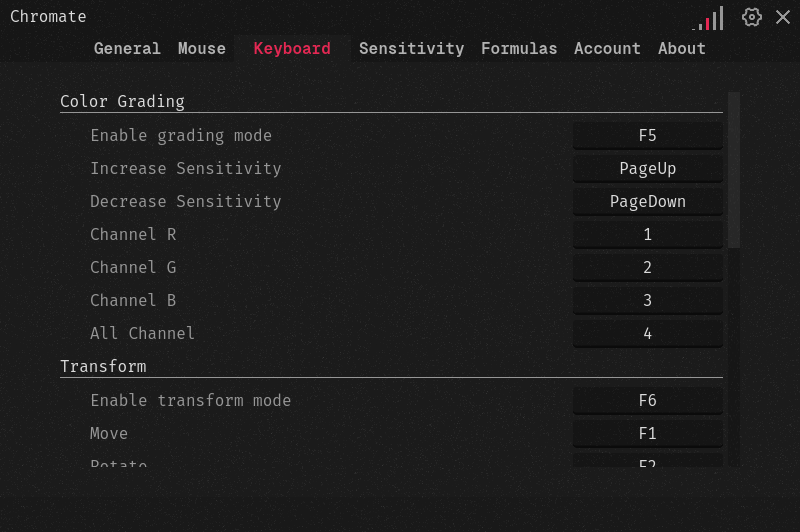
Task: Click the signal strength bars icon
Action: click(x=707, y=18)
